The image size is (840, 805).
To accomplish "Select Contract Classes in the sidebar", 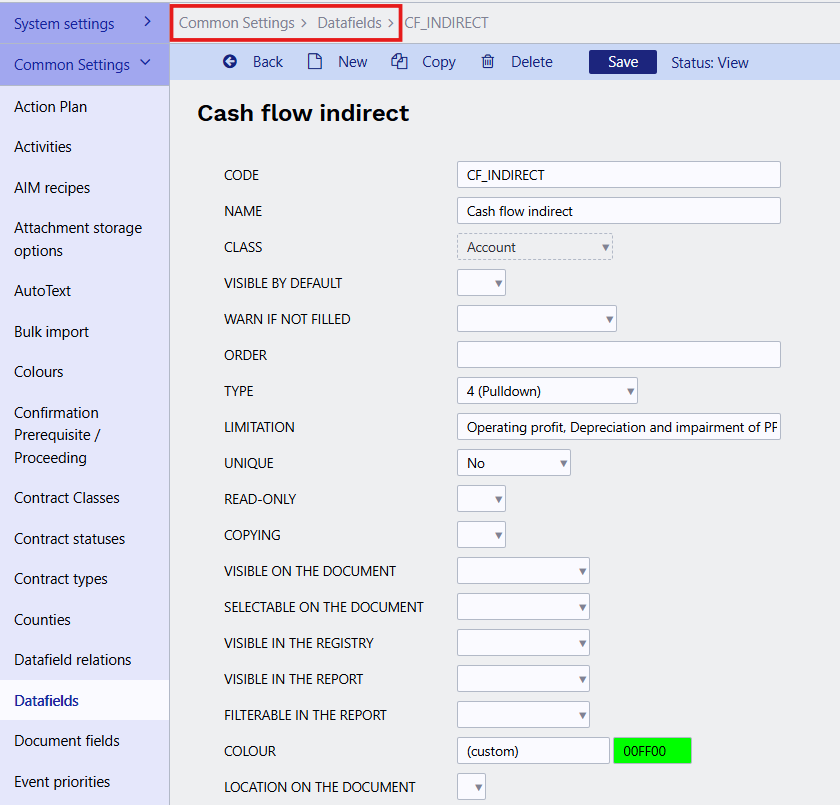I will pos(66,498).
